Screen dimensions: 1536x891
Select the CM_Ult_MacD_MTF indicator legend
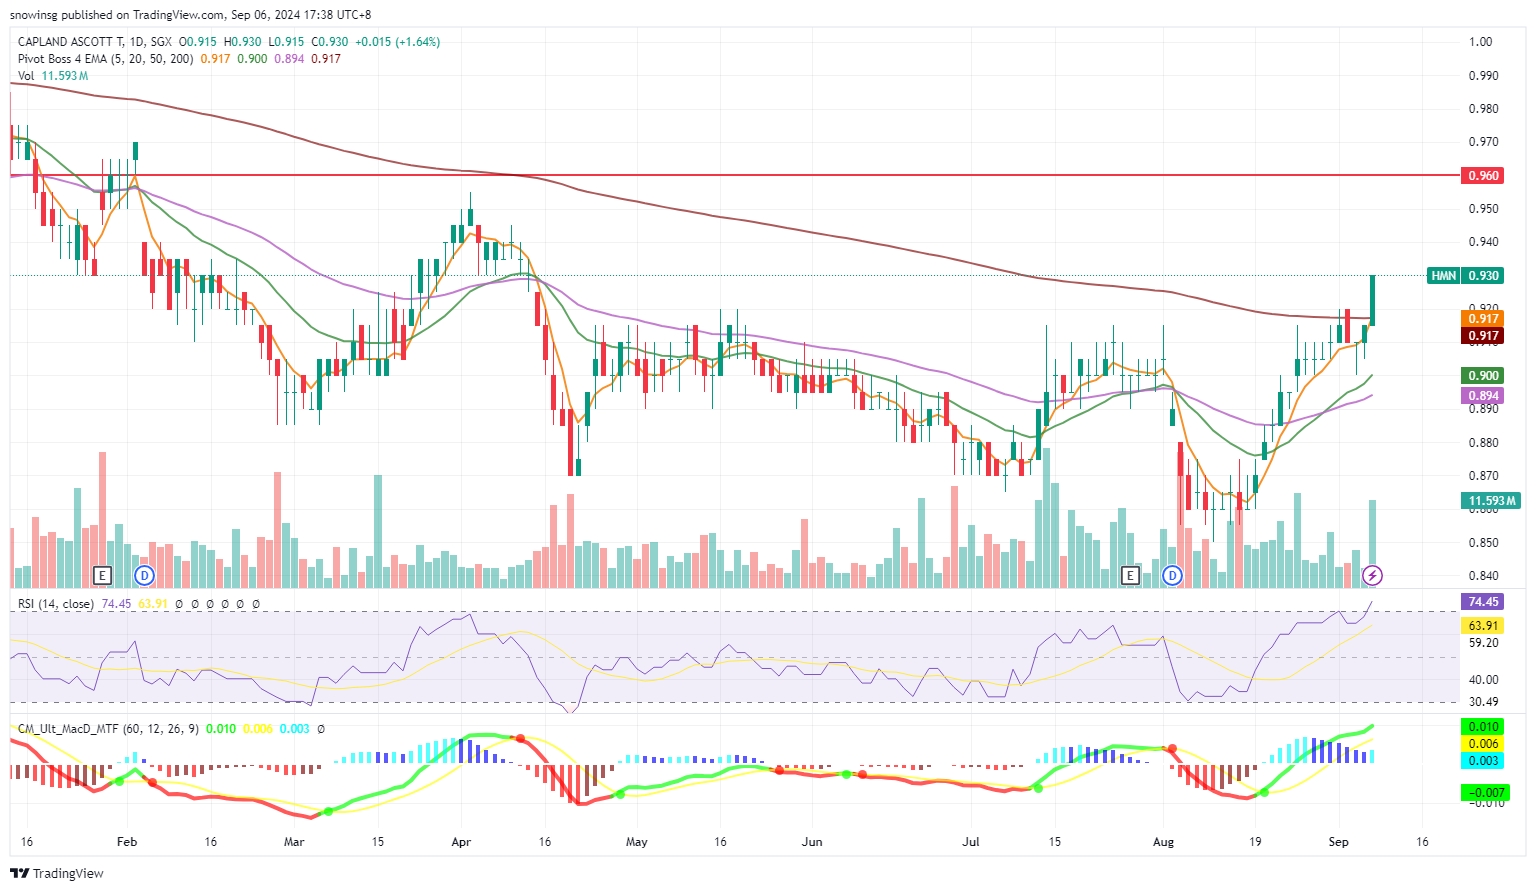(x=108, y=729)
